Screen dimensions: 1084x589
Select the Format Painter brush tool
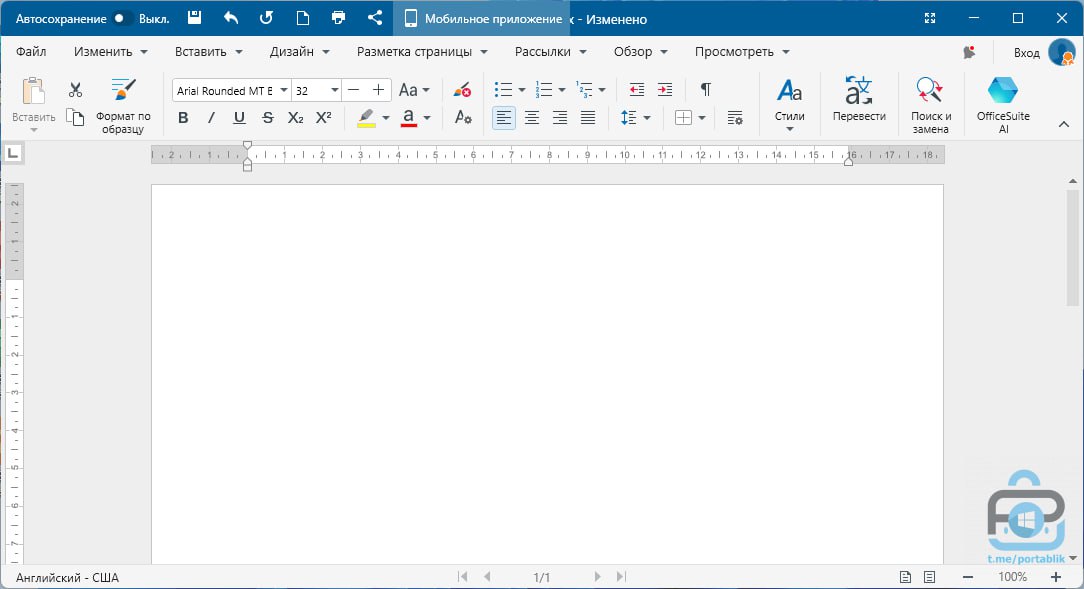click(123, 104)
